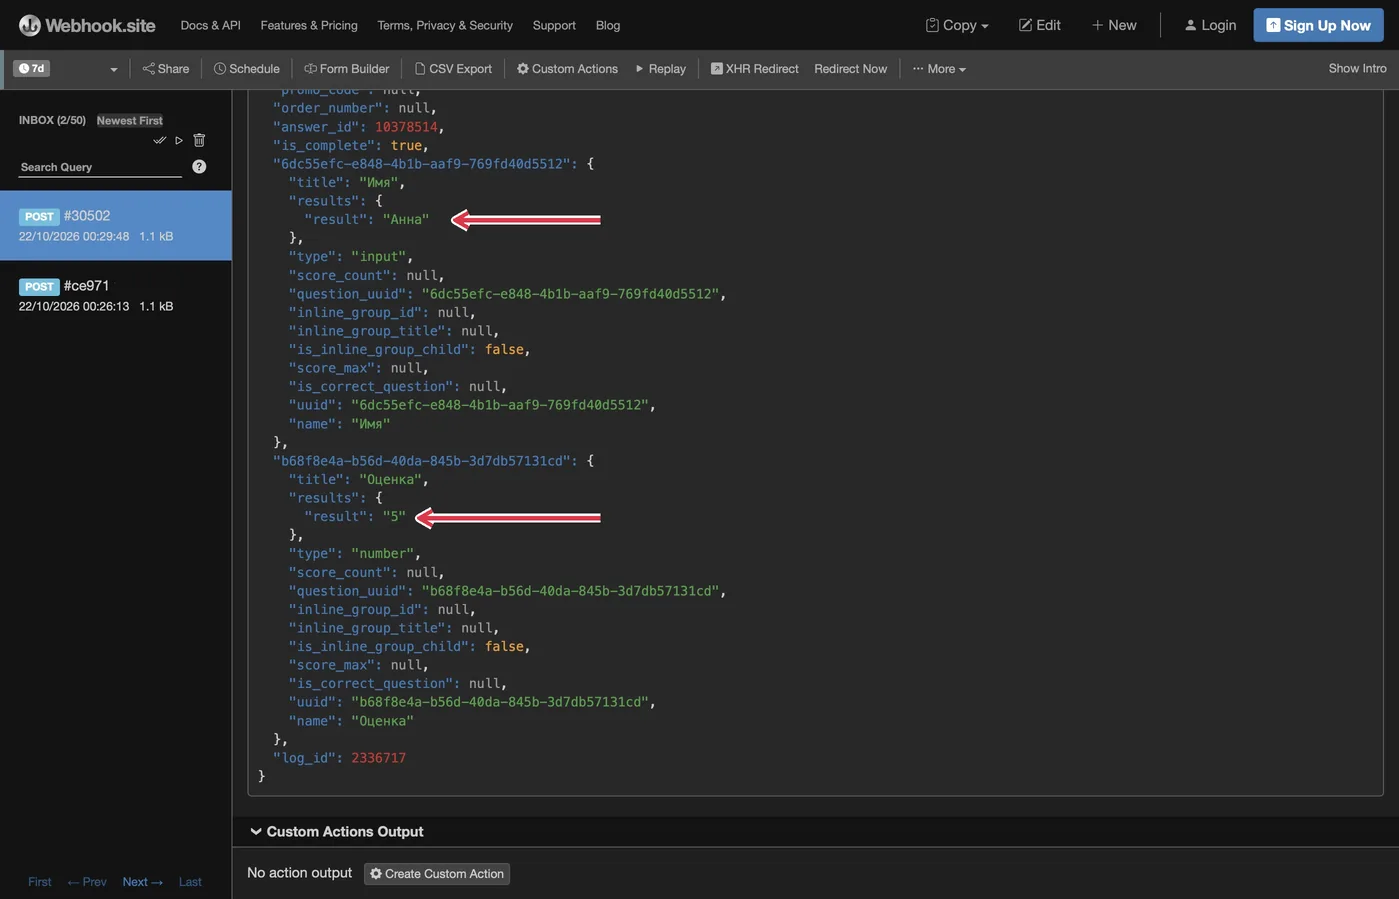Open search query help question mark

click(199, 167)
